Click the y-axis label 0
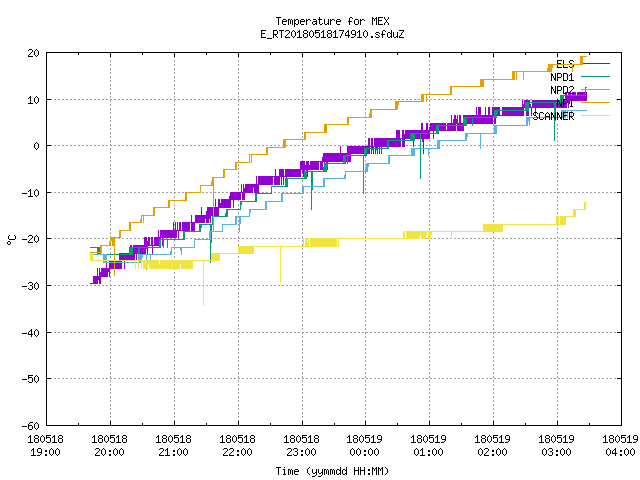Viewport: 640px width, 480px height. pyautogui.click(x=37, y=146)
